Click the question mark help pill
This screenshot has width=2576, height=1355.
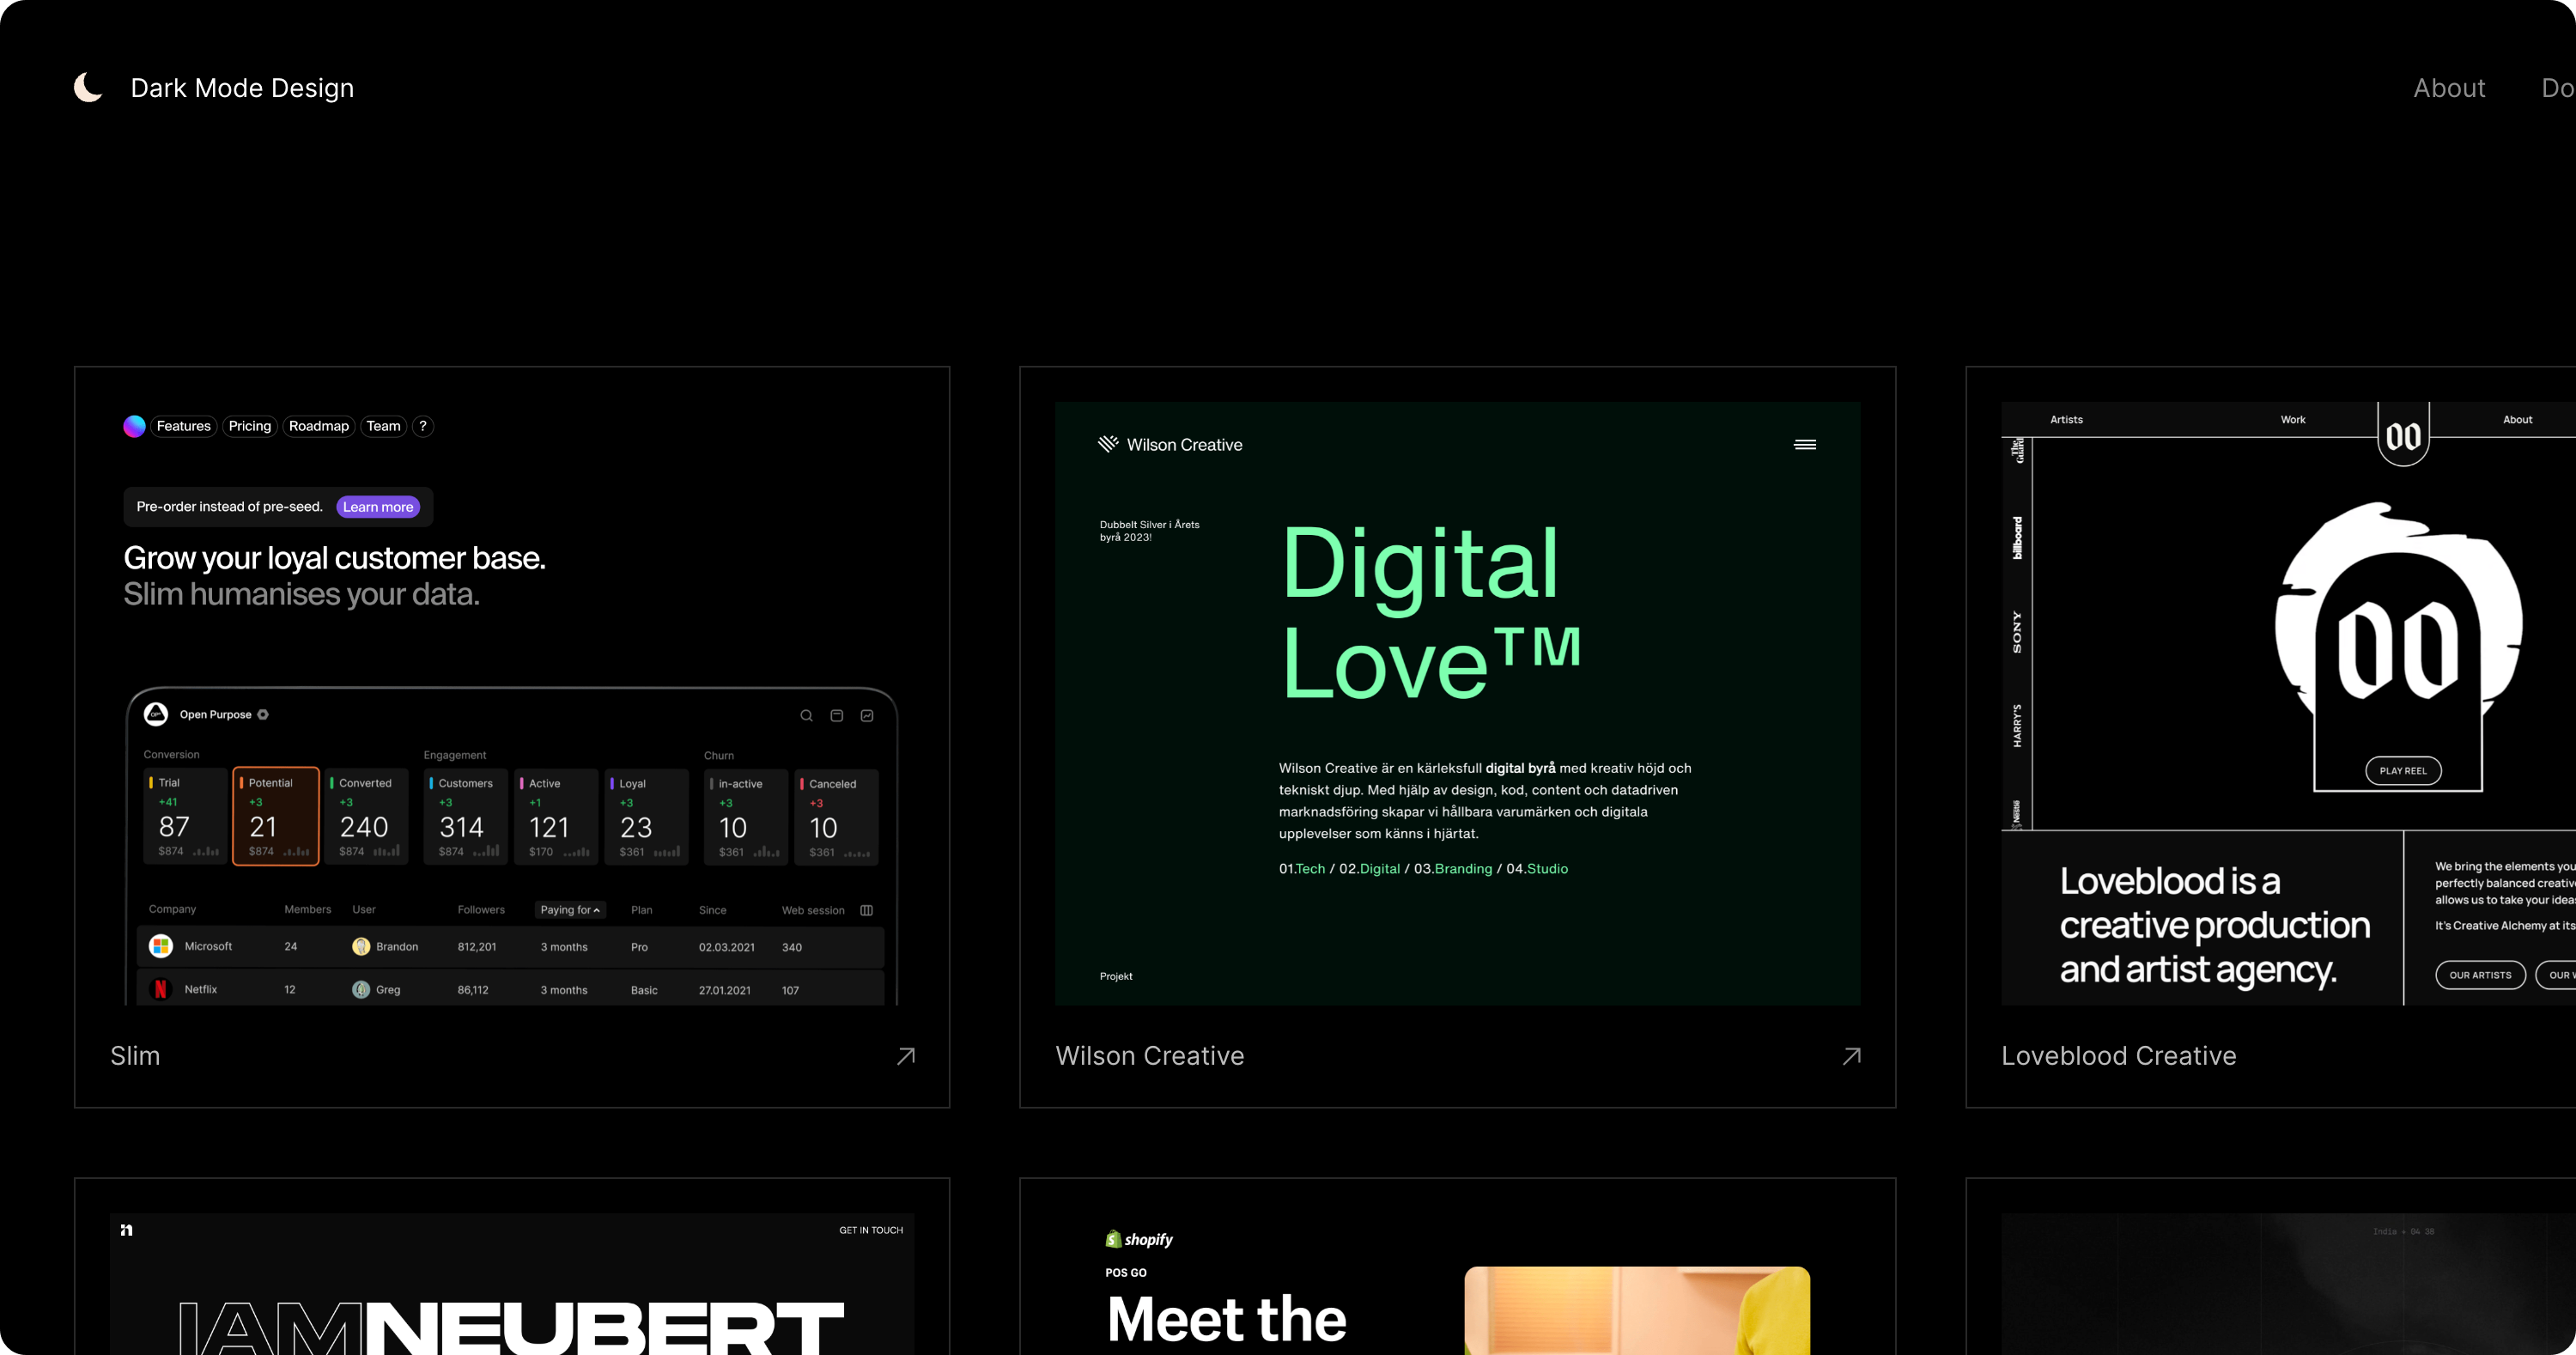[x=423, y=426]
